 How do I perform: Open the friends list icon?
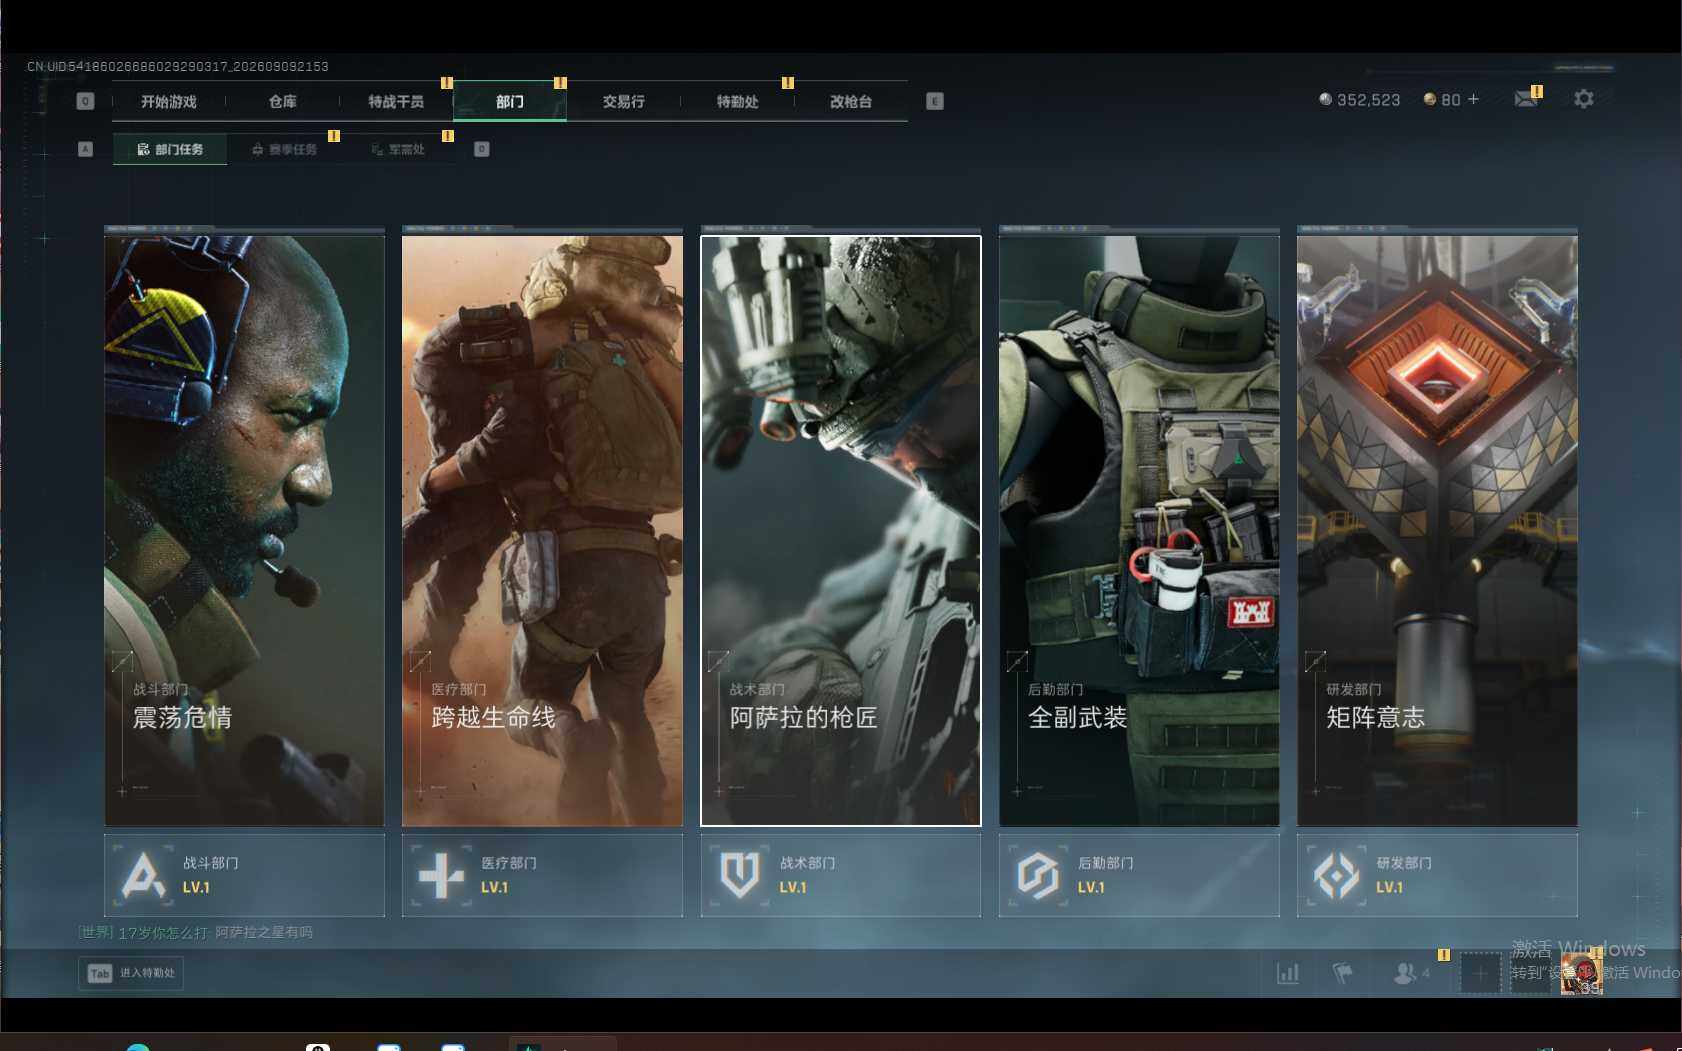tap(1405, 973)
